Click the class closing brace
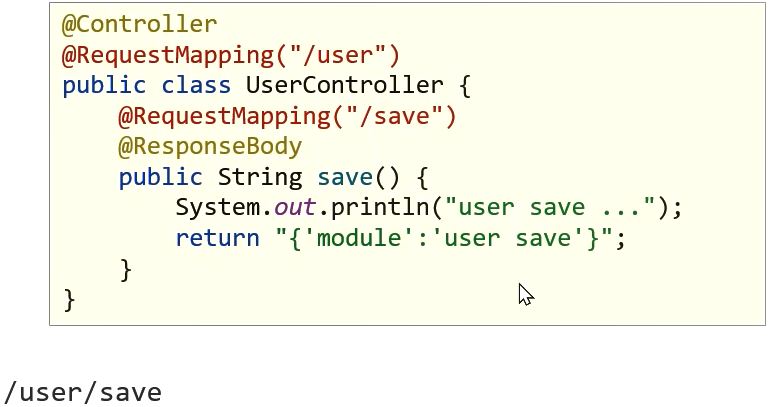Image resolution: width=771 pixels, height=407 pixels. tap(69, 300)
